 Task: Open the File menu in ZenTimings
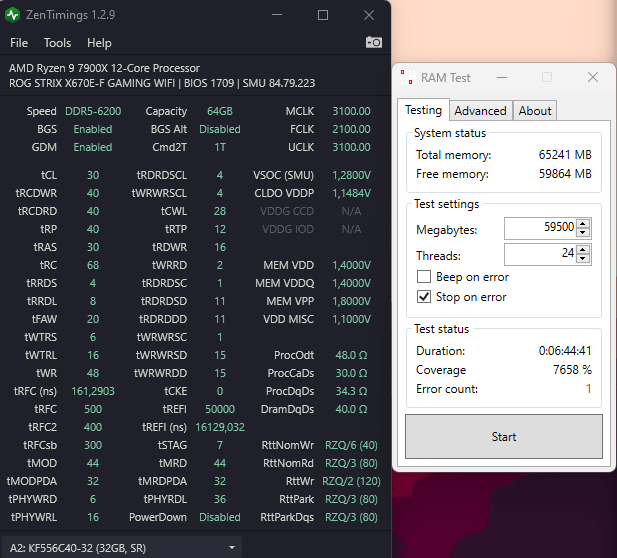[x=19, y=42]
